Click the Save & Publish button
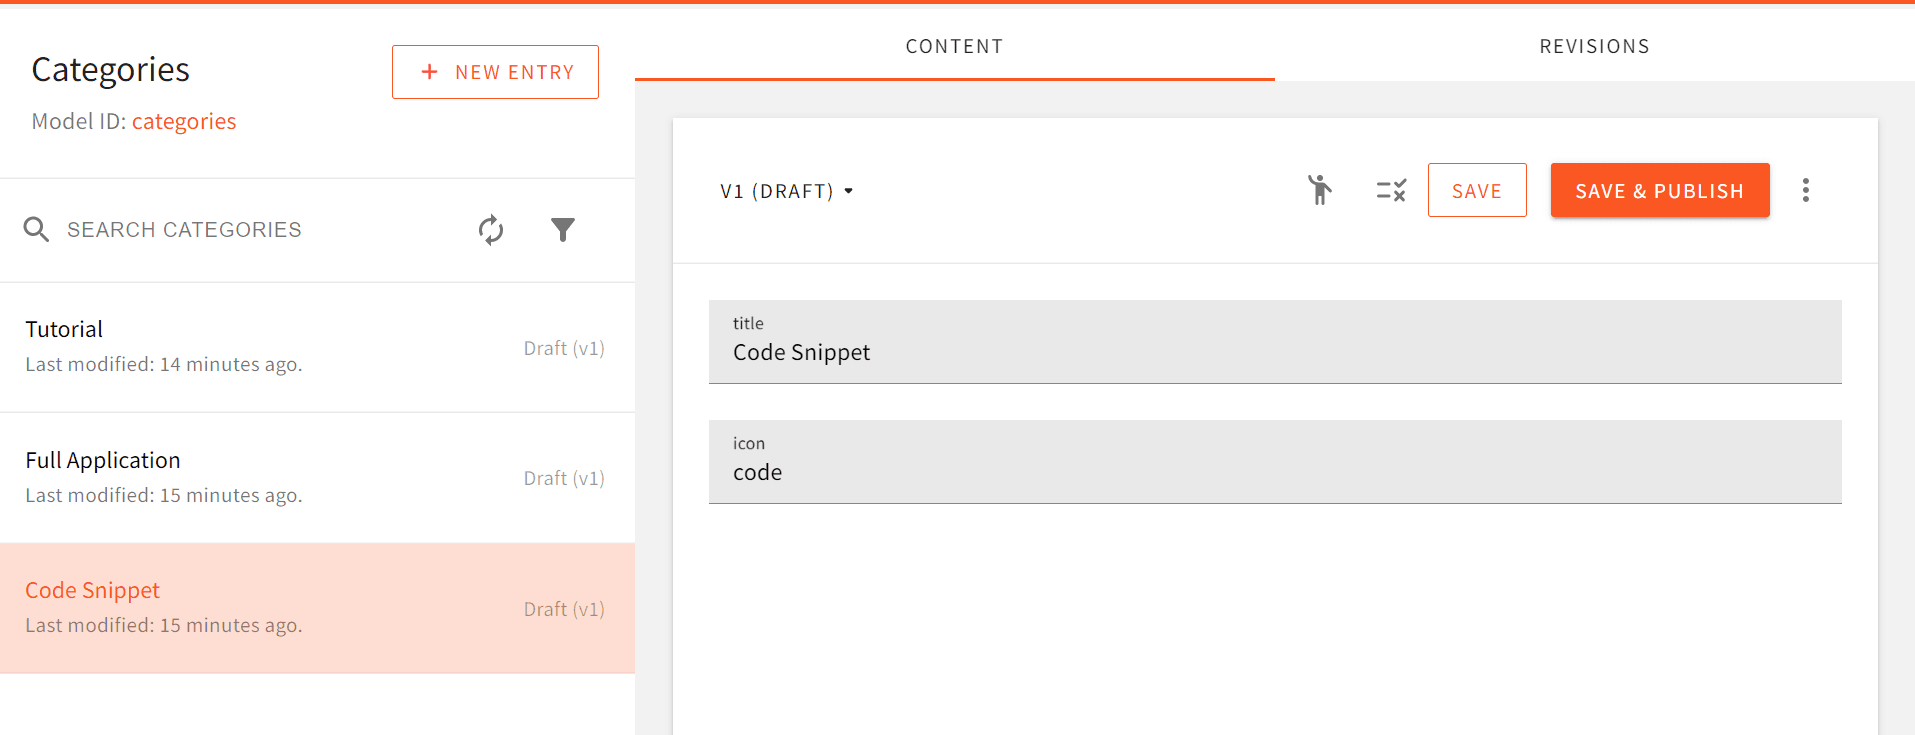 click(x=1659, y=190)
